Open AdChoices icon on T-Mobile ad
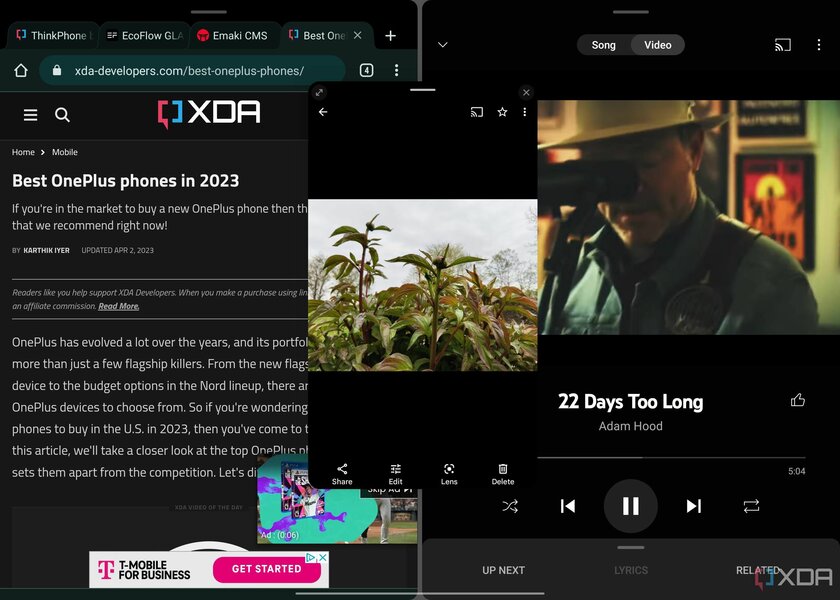 pyautogui.click(x=311, y=558)
